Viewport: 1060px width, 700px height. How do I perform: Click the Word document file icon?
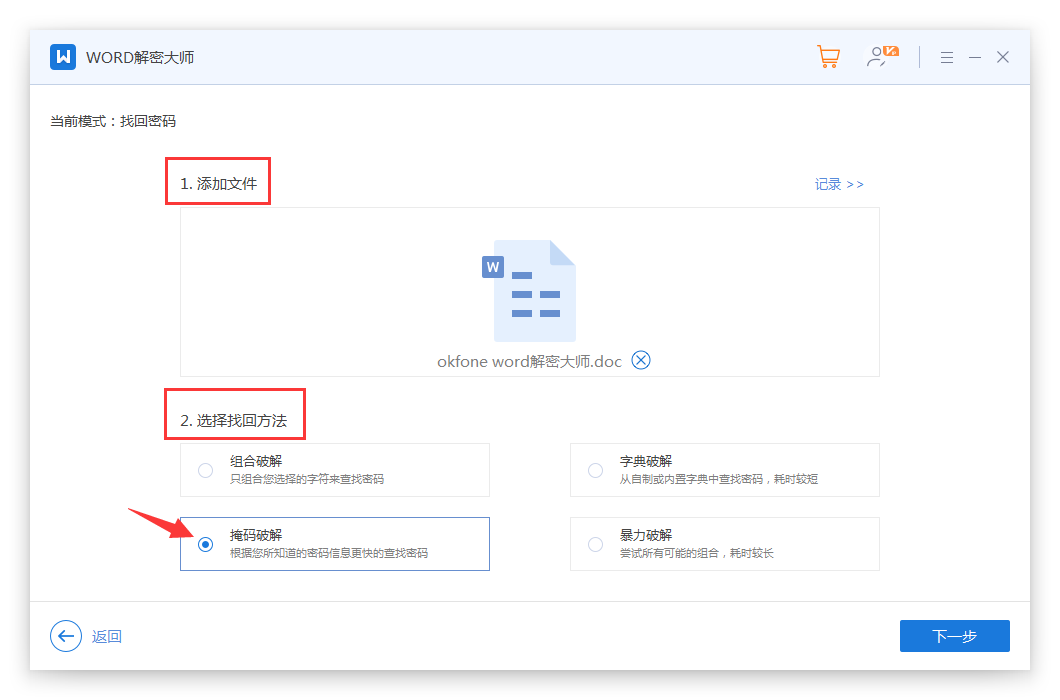click(x=529, y=291)
